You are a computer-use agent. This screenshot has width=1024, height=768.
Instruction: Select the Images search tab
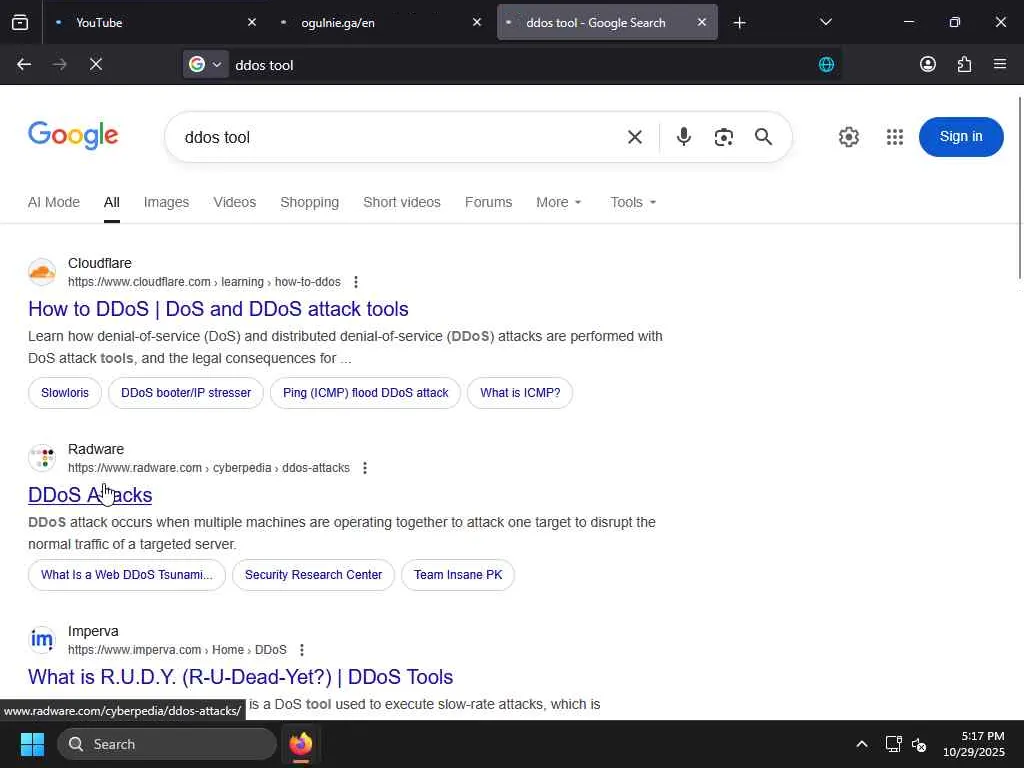166,202
